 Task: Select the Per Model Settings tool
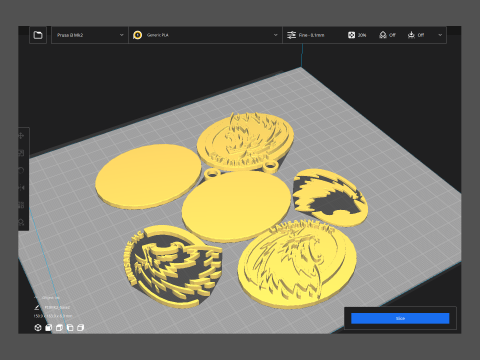click(21, 205)
